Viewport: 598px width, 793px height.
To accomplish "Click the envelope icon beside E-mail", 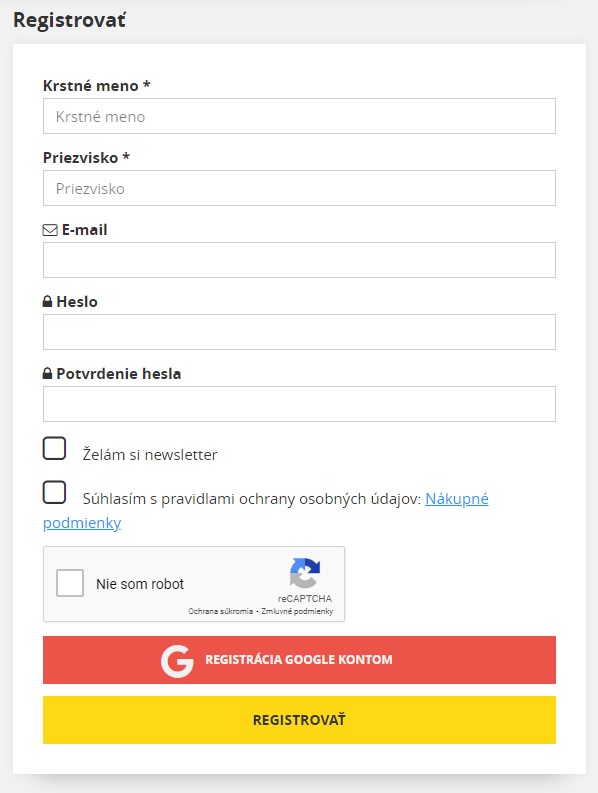I will tap(50, 230).
